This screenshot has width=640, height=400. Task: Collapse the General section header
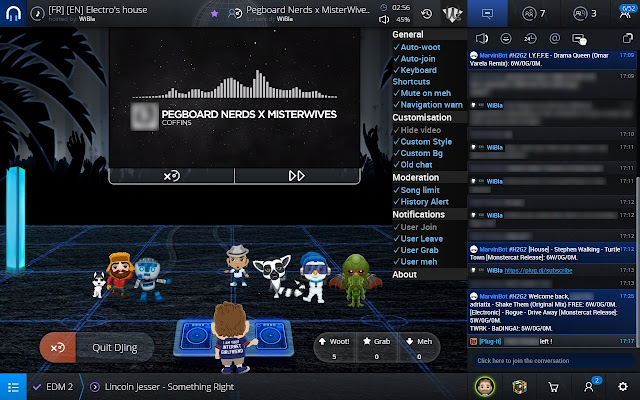pos(429,35)
